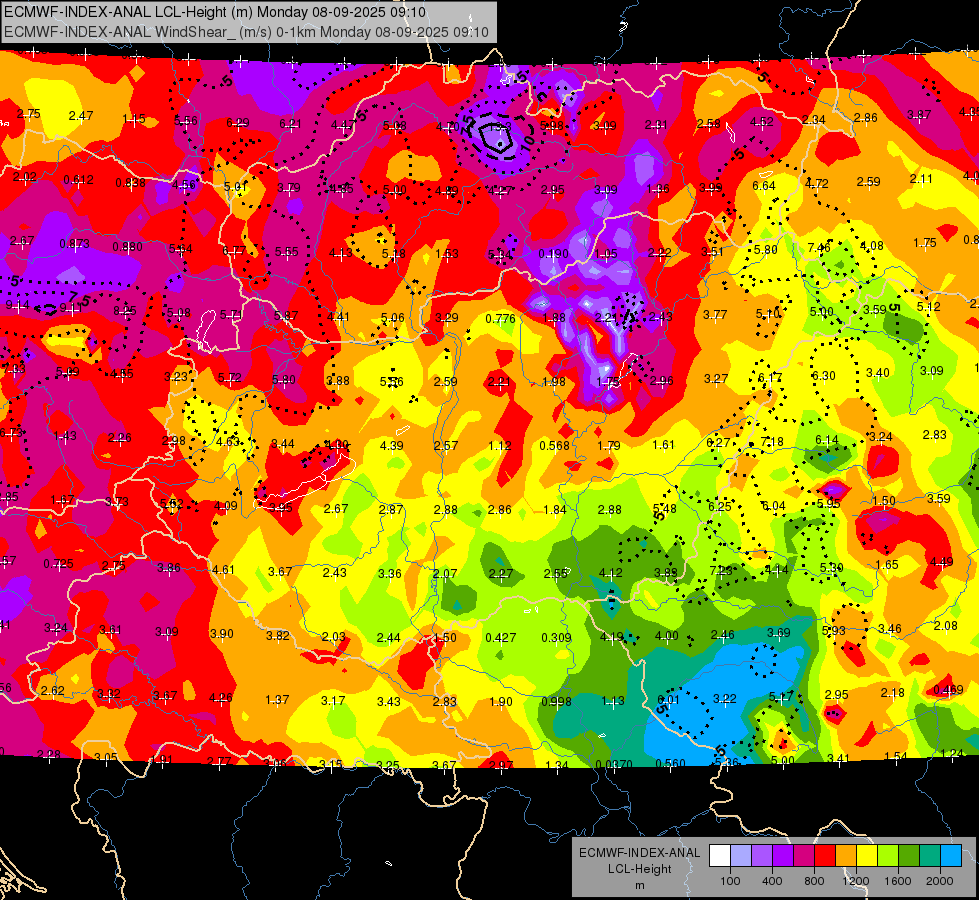Click the yellow legend swatch above 1200
Screen dimensions: 979x900
coord(867,856)
